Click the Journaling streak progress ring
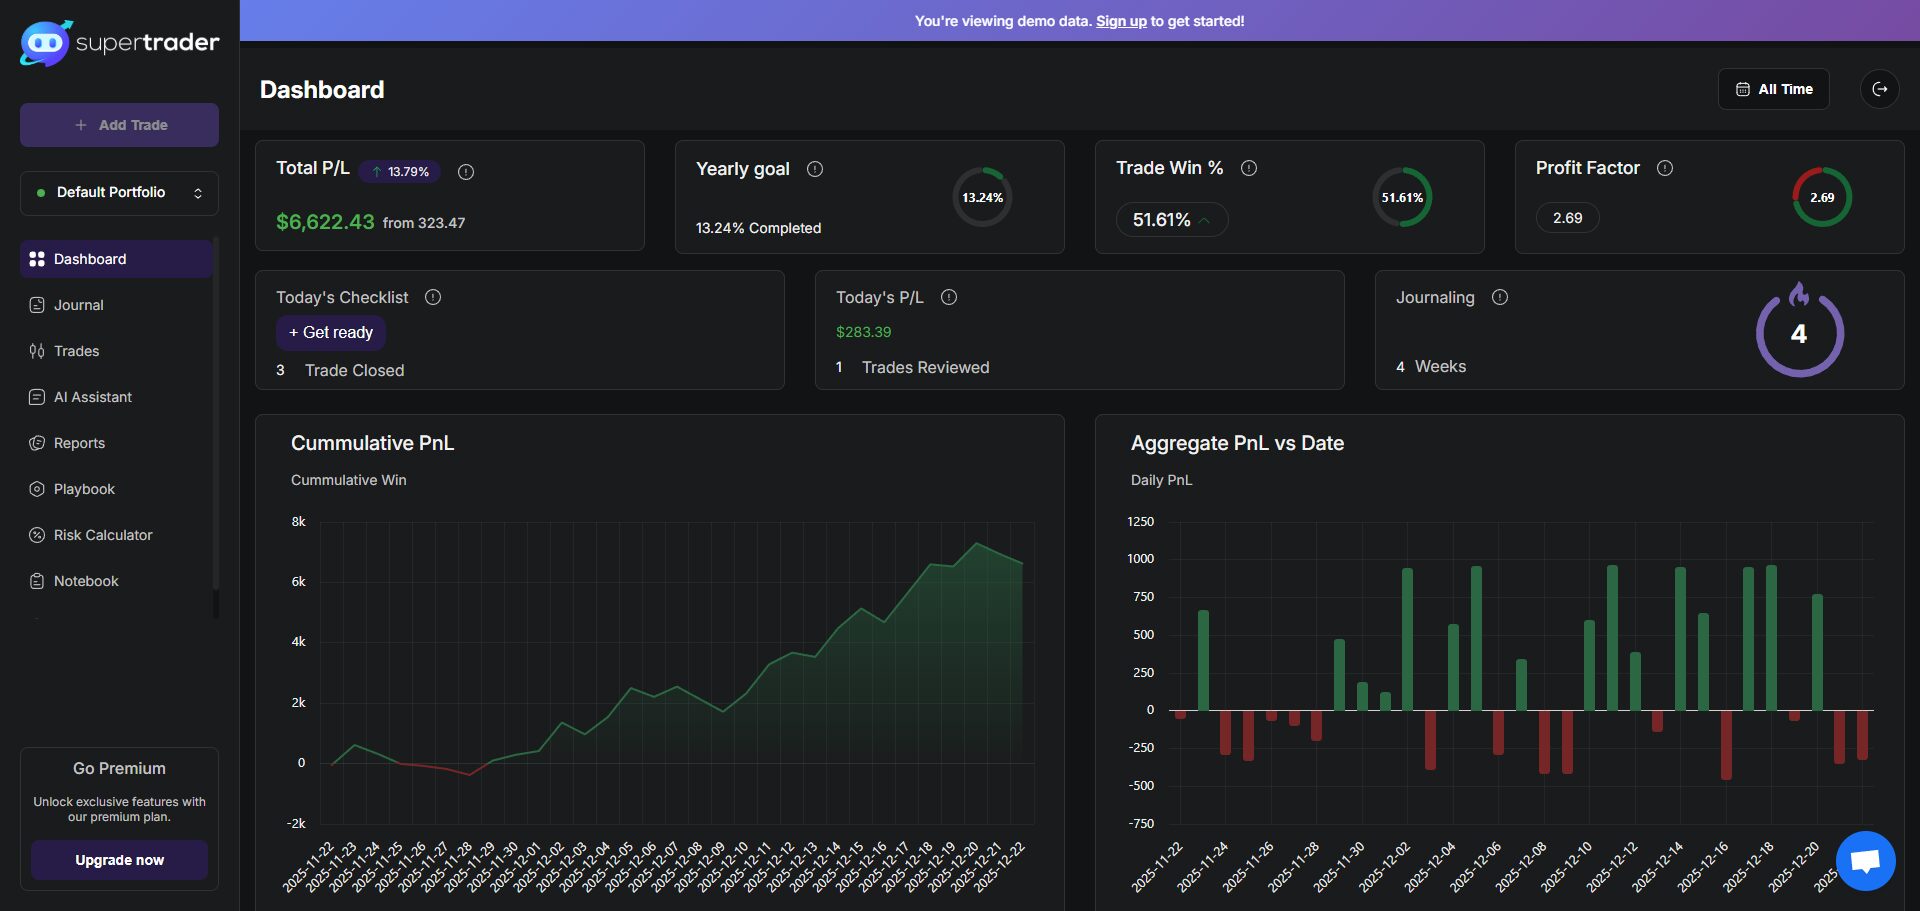Image resolution: width=1920 pixels, height=911 pixels. [x=1799, y=334]
